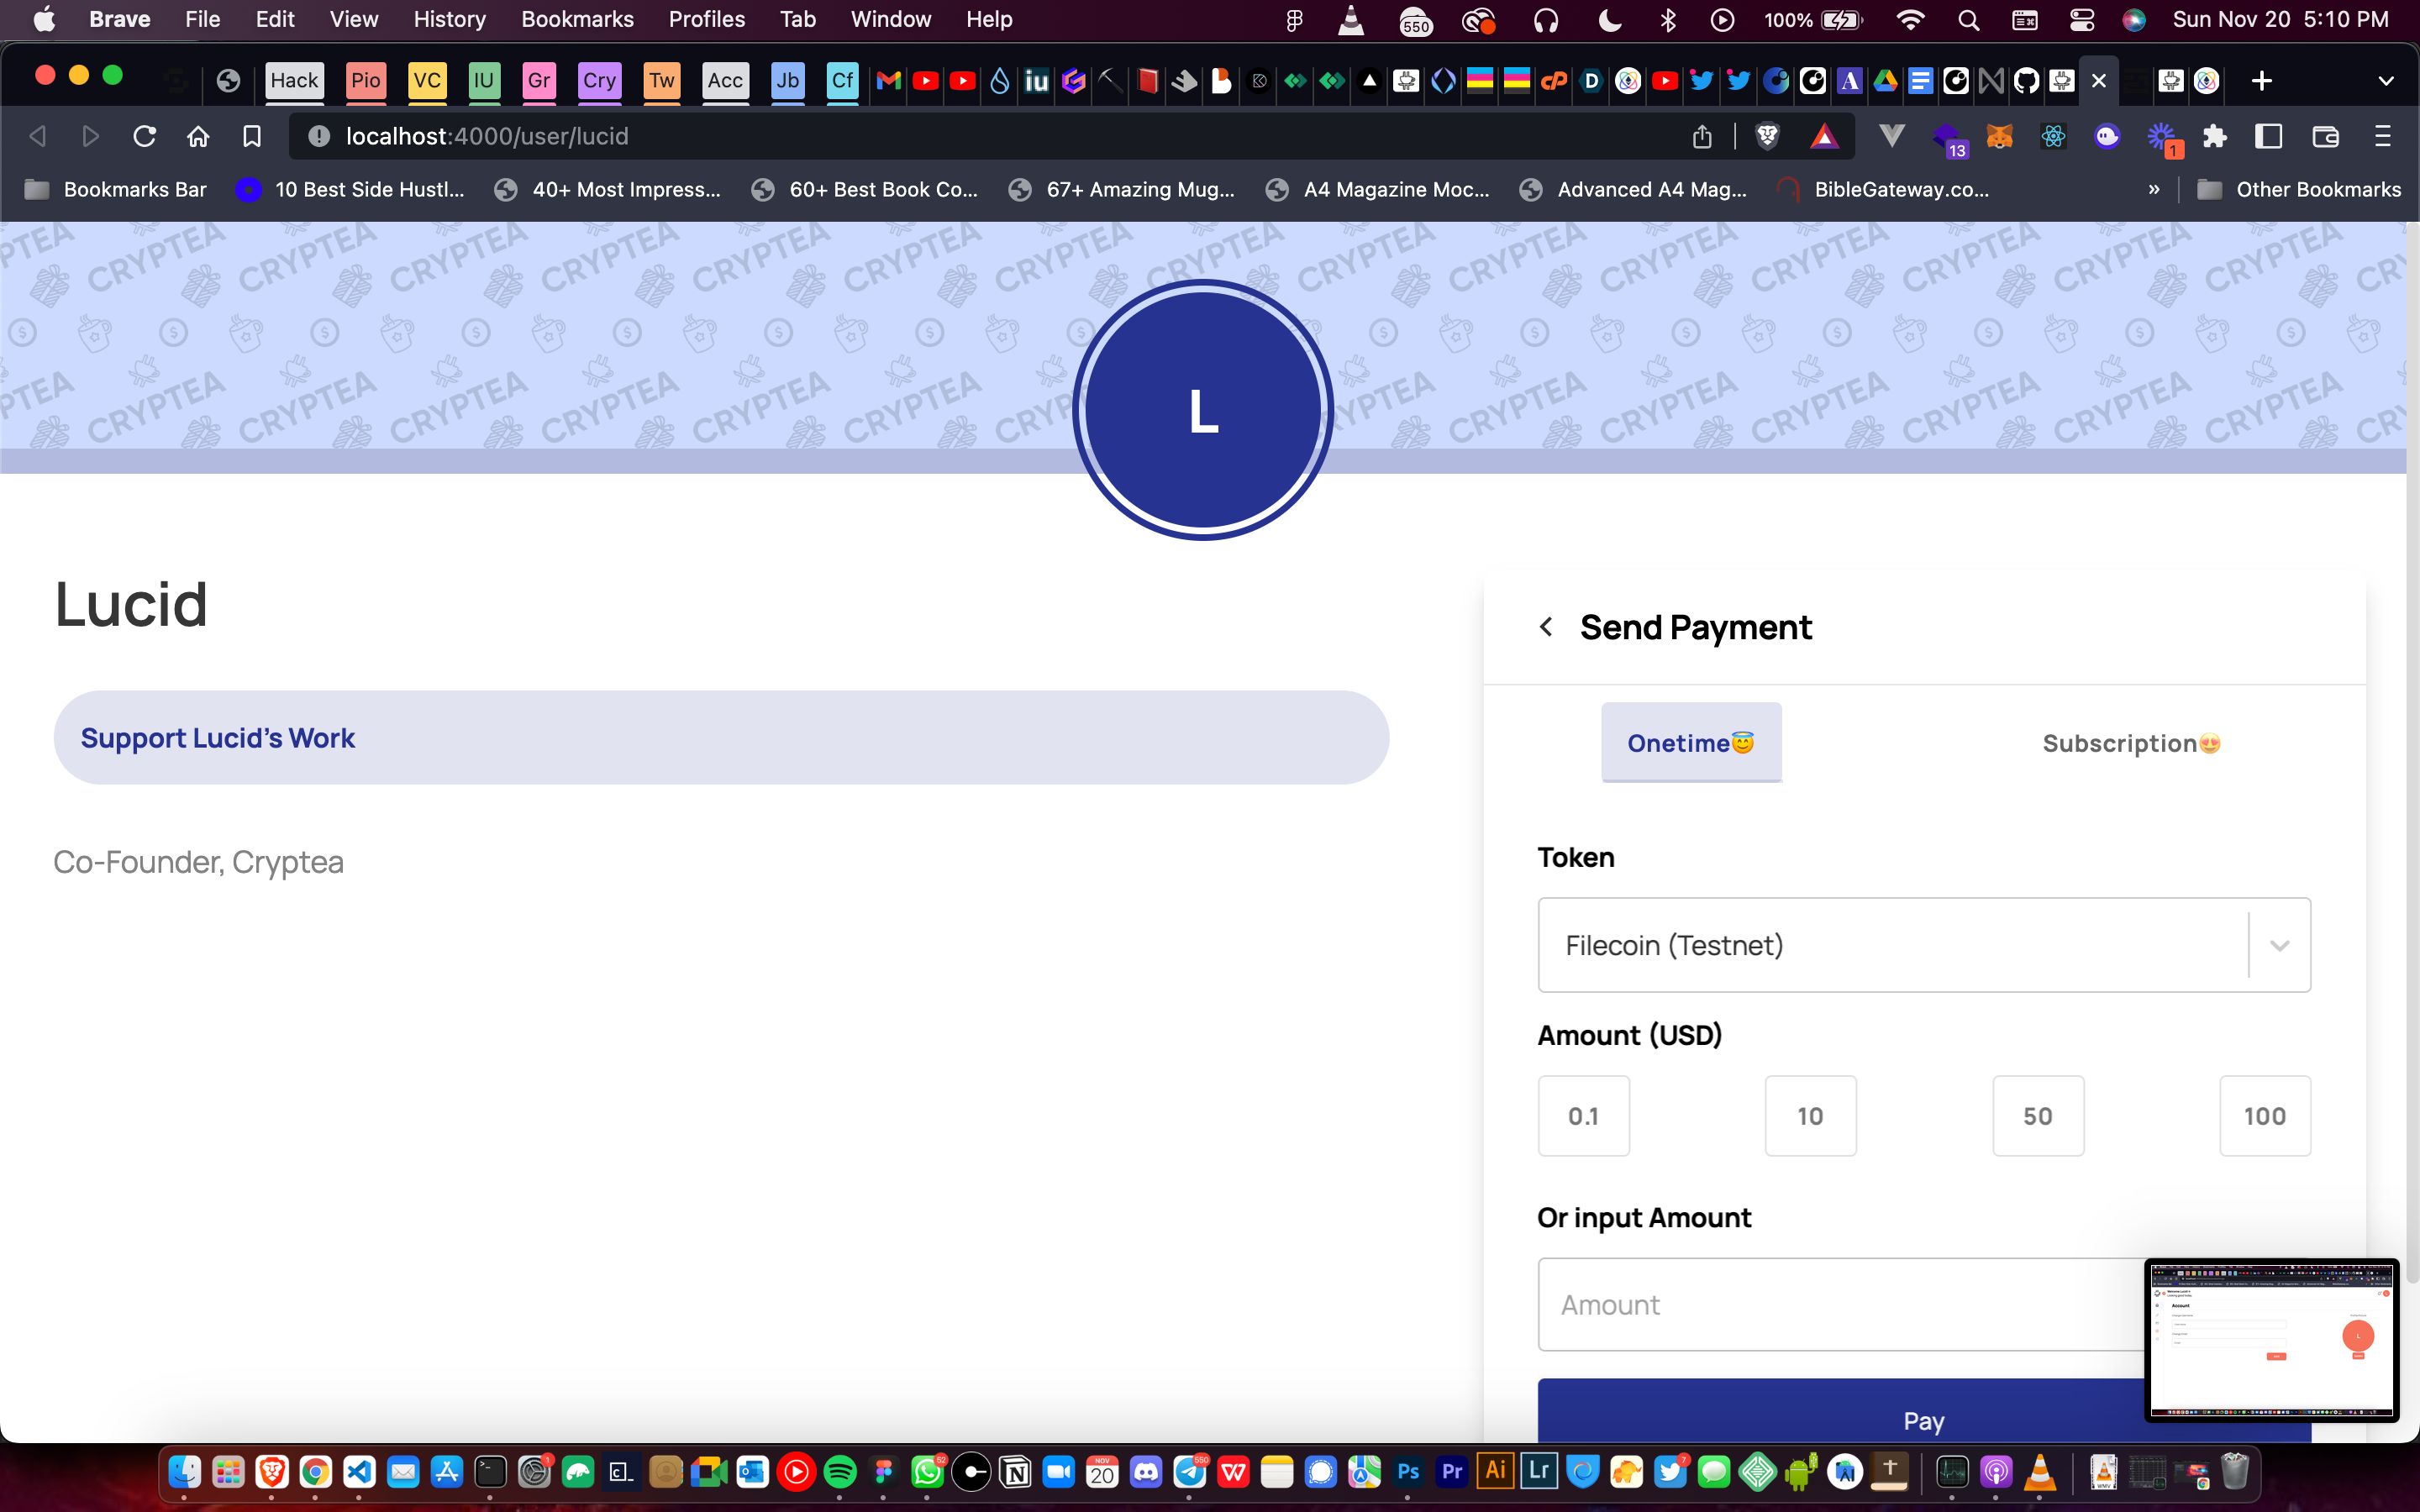Click the Spotify icon in dock
The width and height of the screenshot is (2420, 1512).
(839, 1473)
